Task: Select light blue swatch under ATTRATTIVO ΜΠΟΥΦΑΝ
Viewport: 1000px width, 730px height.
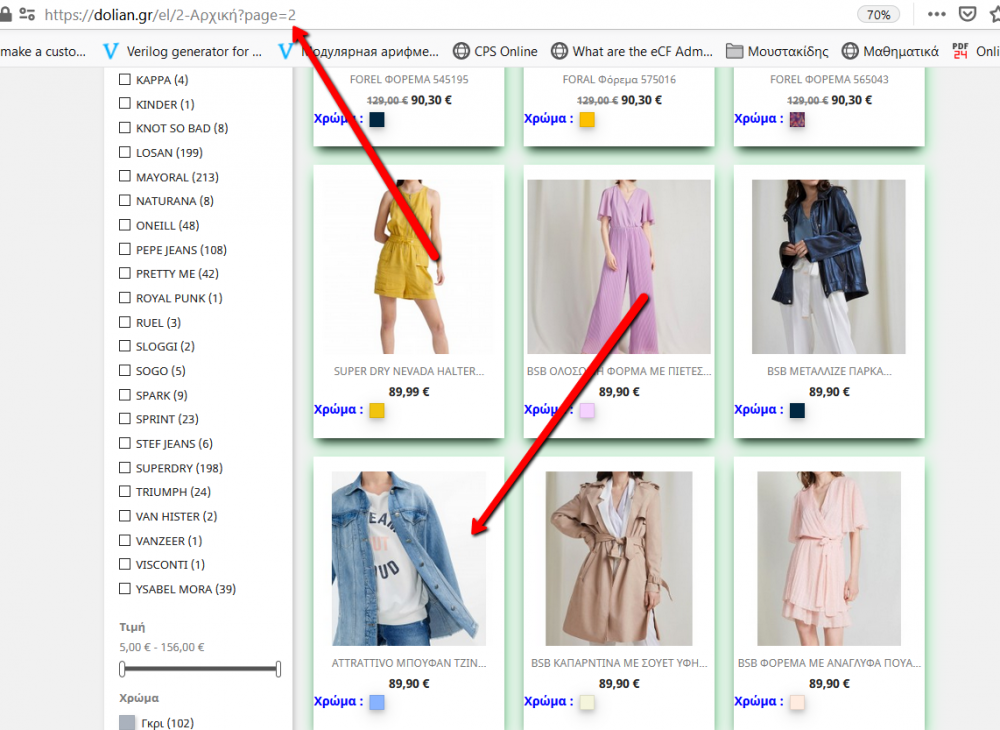Action: coord(377,702)
